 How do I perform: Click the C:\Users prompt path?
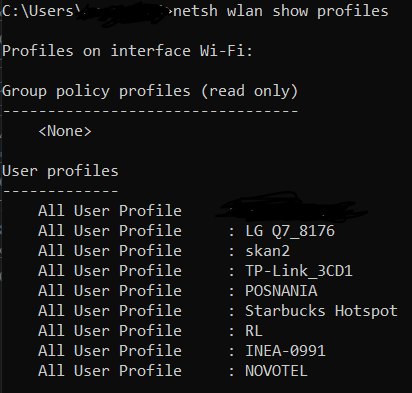[39, 11]
